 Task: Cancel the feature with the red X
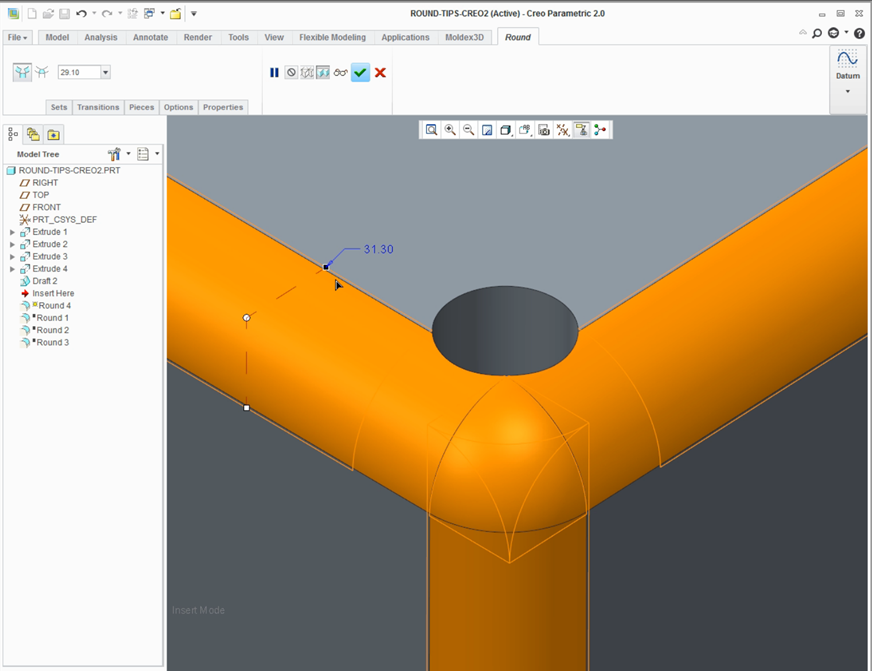378,72
